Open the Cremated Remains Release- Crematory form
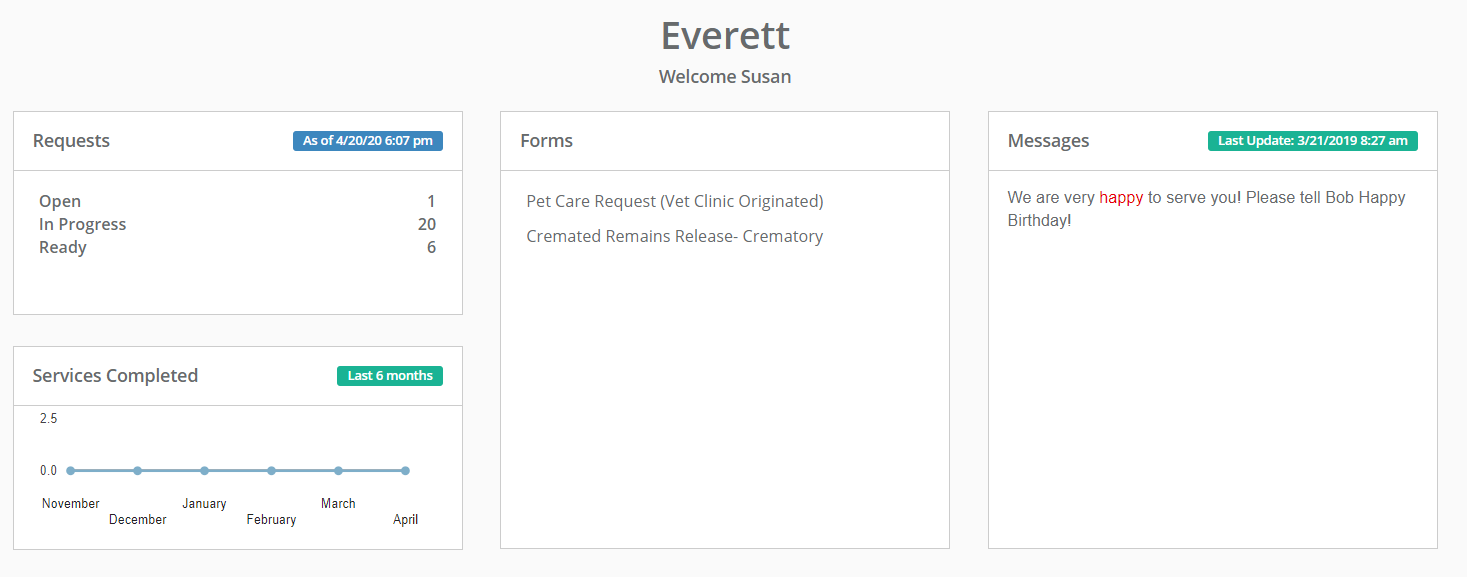The image size is (1467, 577). point(675,236)
